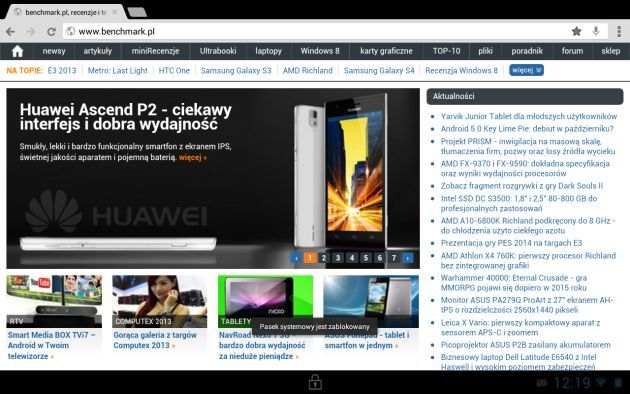The image size is (630, 394).
Task: Bookmark the page with the star icon
Action: tap(577, 31)
